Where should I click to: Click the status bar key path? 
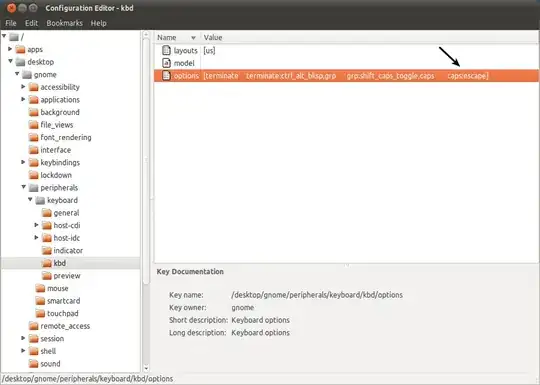[87, 379]
